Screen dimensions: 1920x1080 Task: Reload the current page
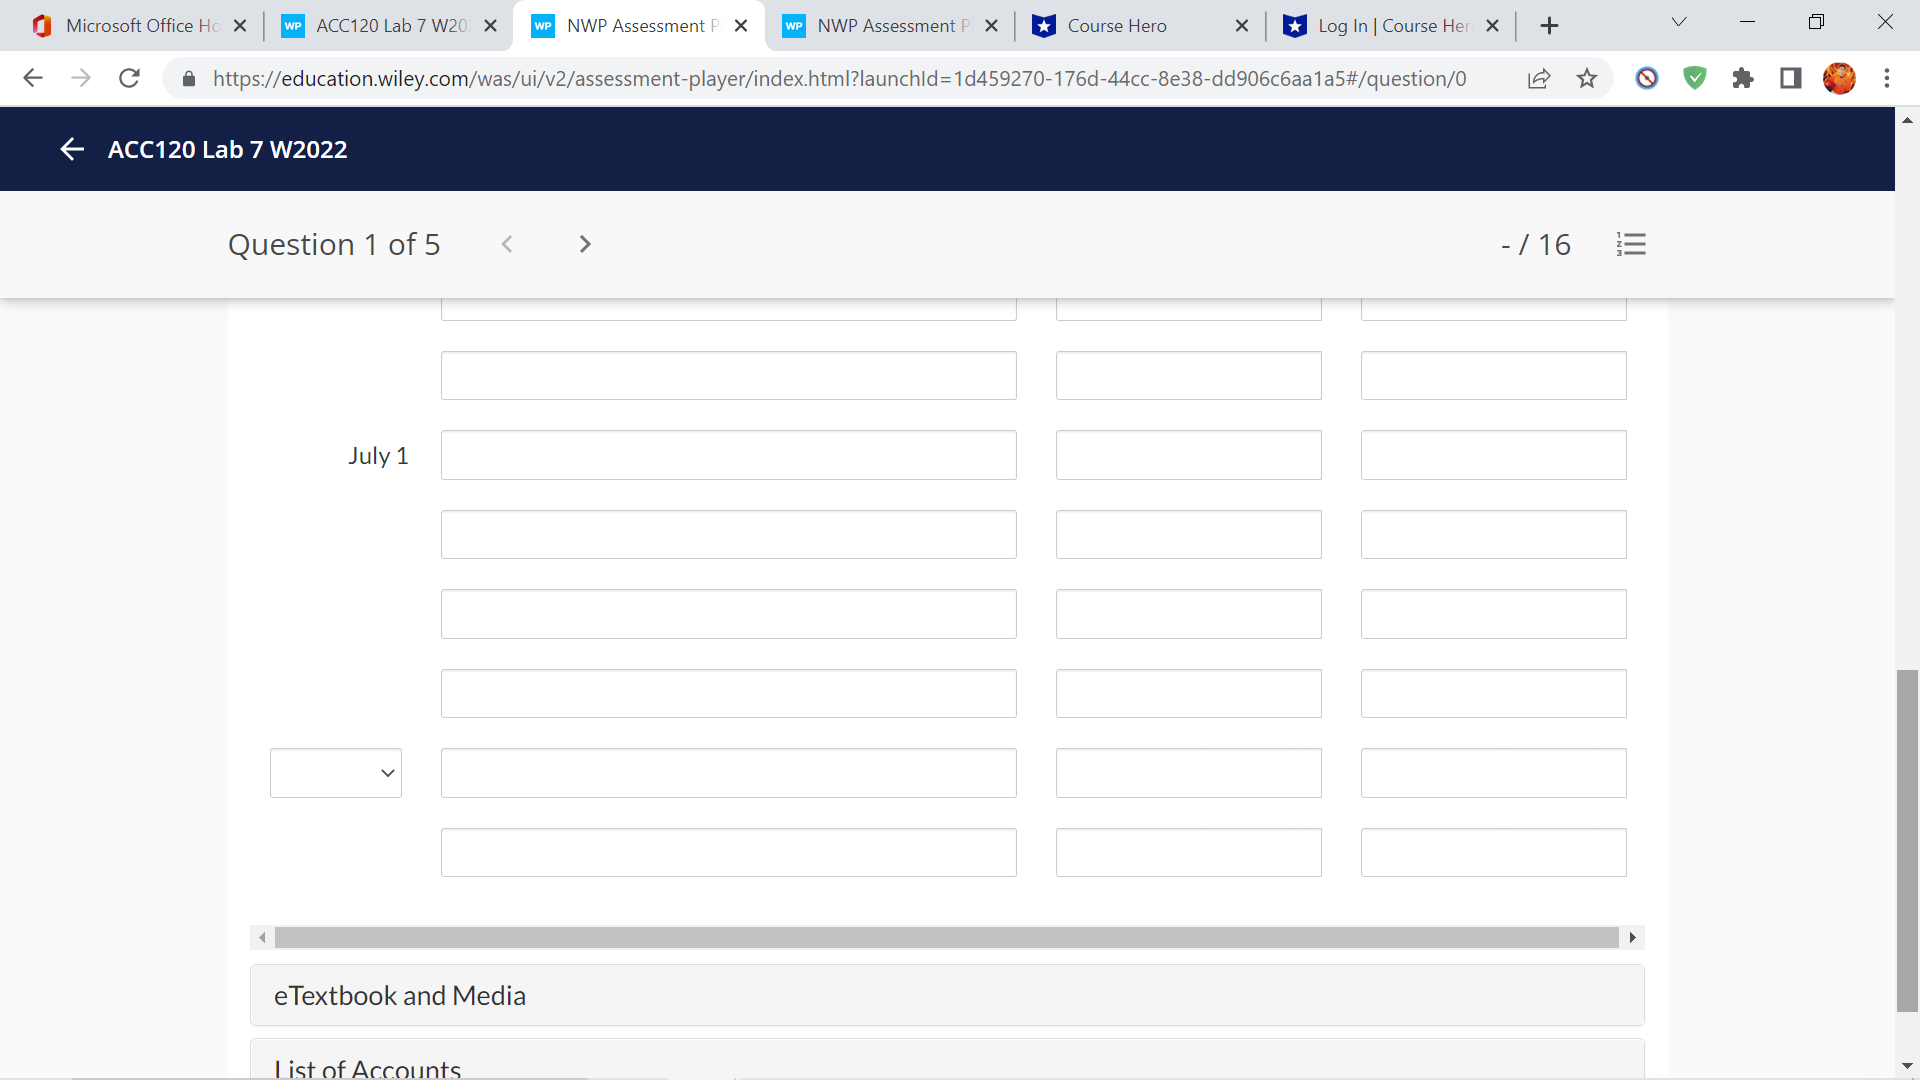pos(129,78)
